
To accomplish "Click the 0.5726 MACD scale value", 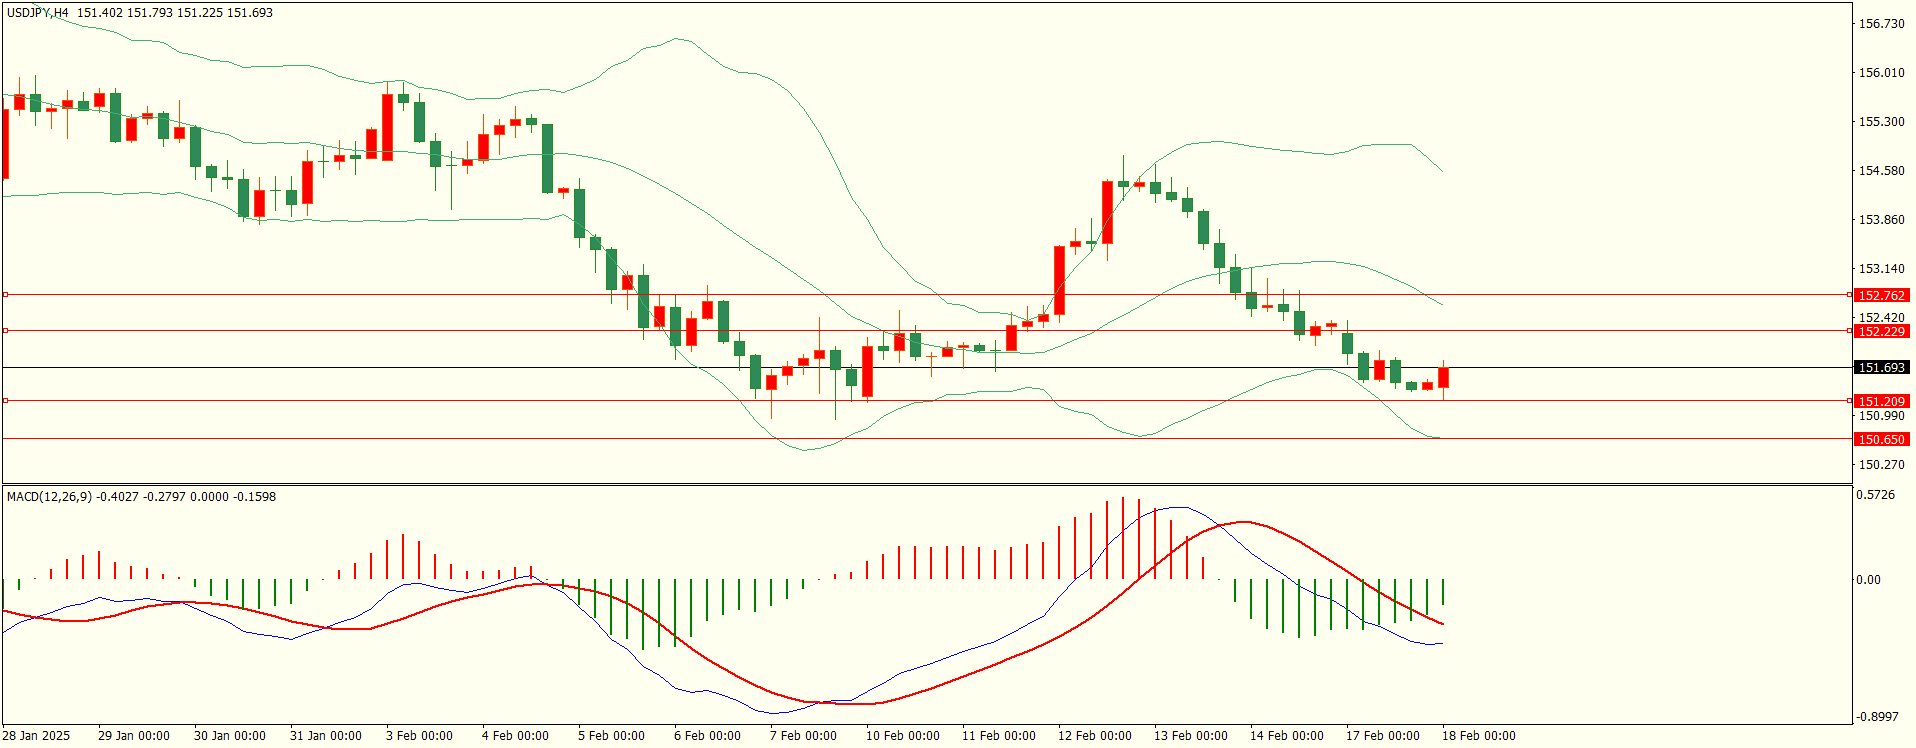I will pyautogui.click(x=1875, y=495).
